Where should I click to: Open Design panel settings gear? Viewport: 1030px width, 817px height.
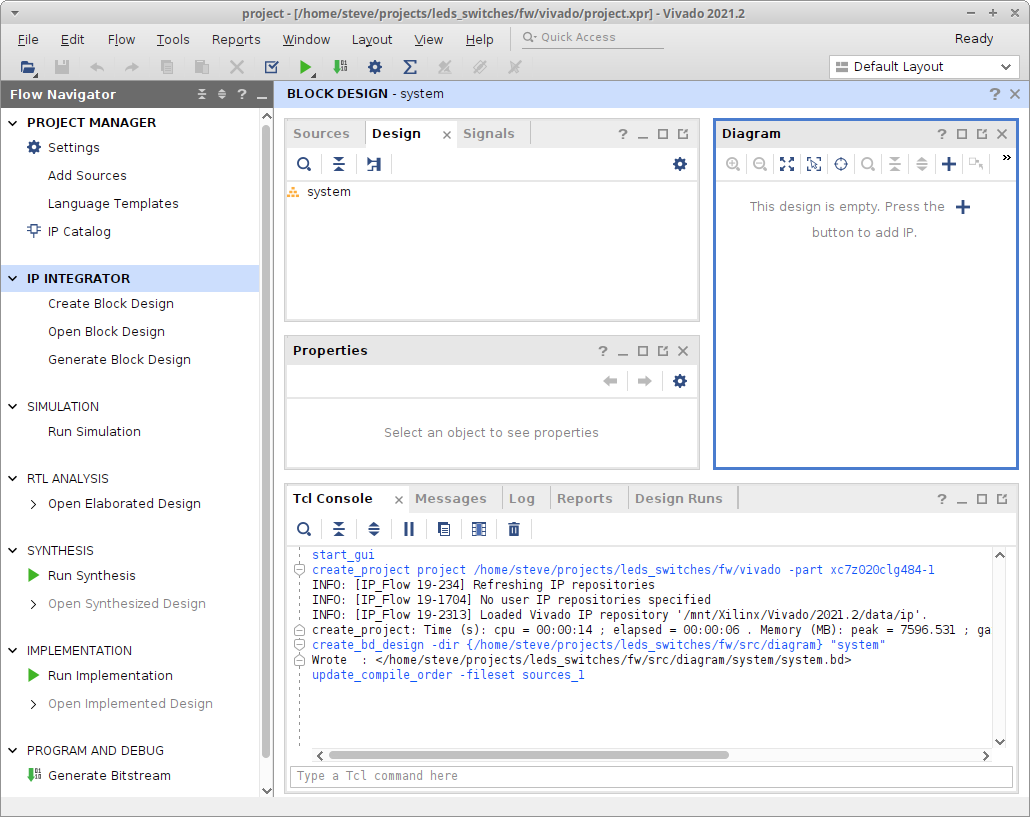tap(680, 164)
